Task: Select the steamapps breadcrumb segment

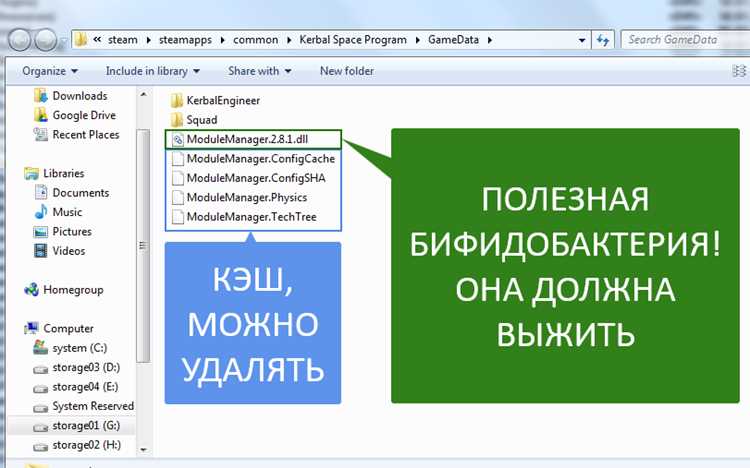Action: (185, 40)
